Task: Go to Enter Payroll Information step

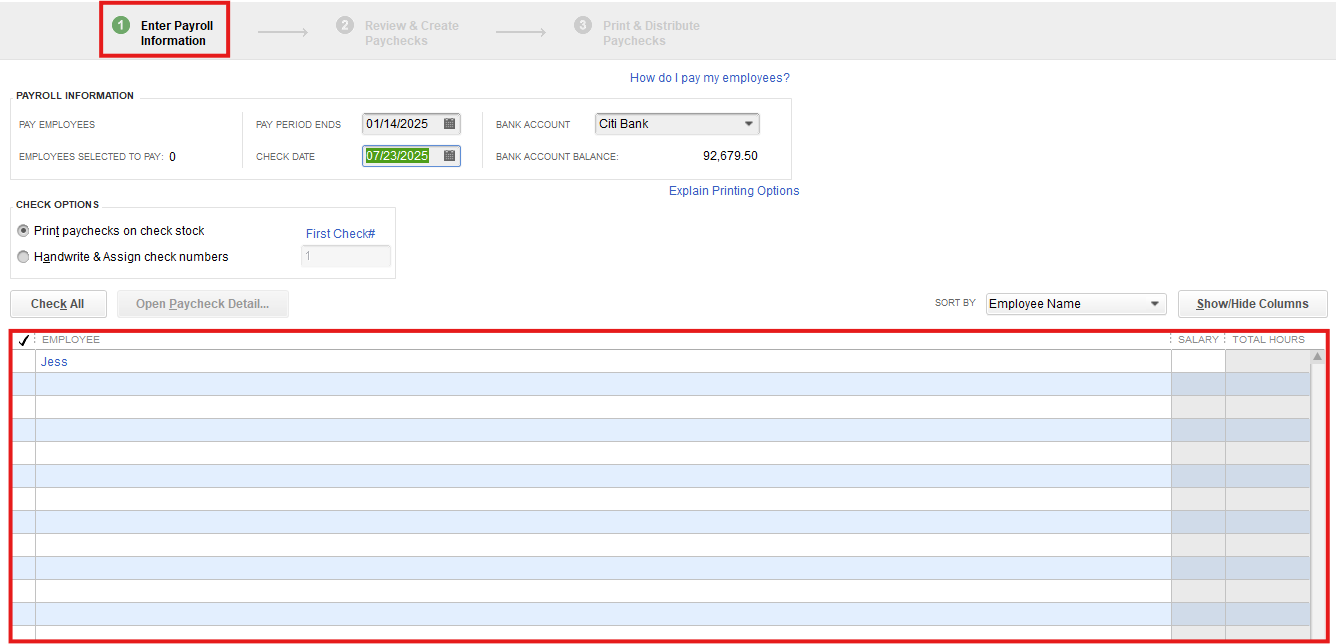Action: point(175,33)
